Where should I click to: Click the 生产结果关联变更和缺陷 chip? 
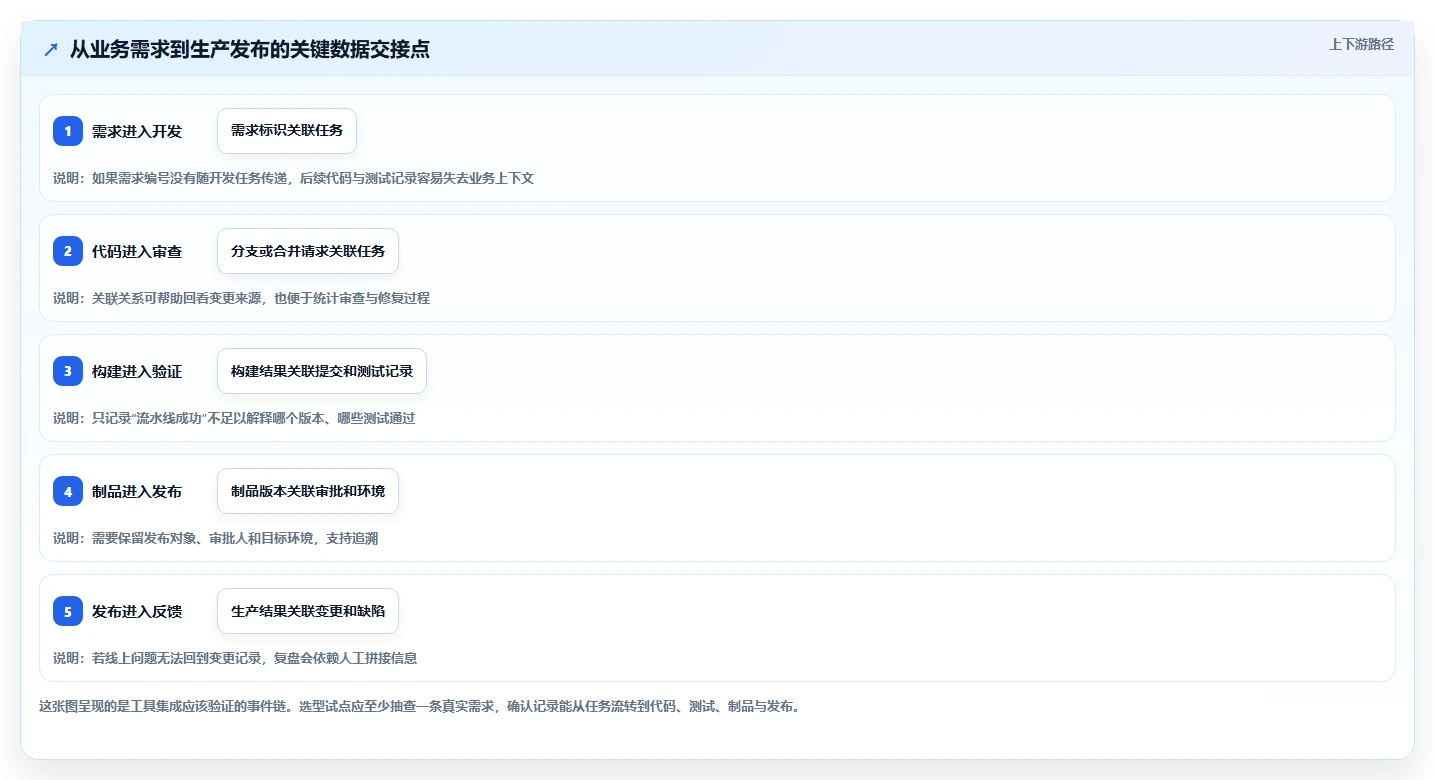pyautogui.click(x=308, y=611)
